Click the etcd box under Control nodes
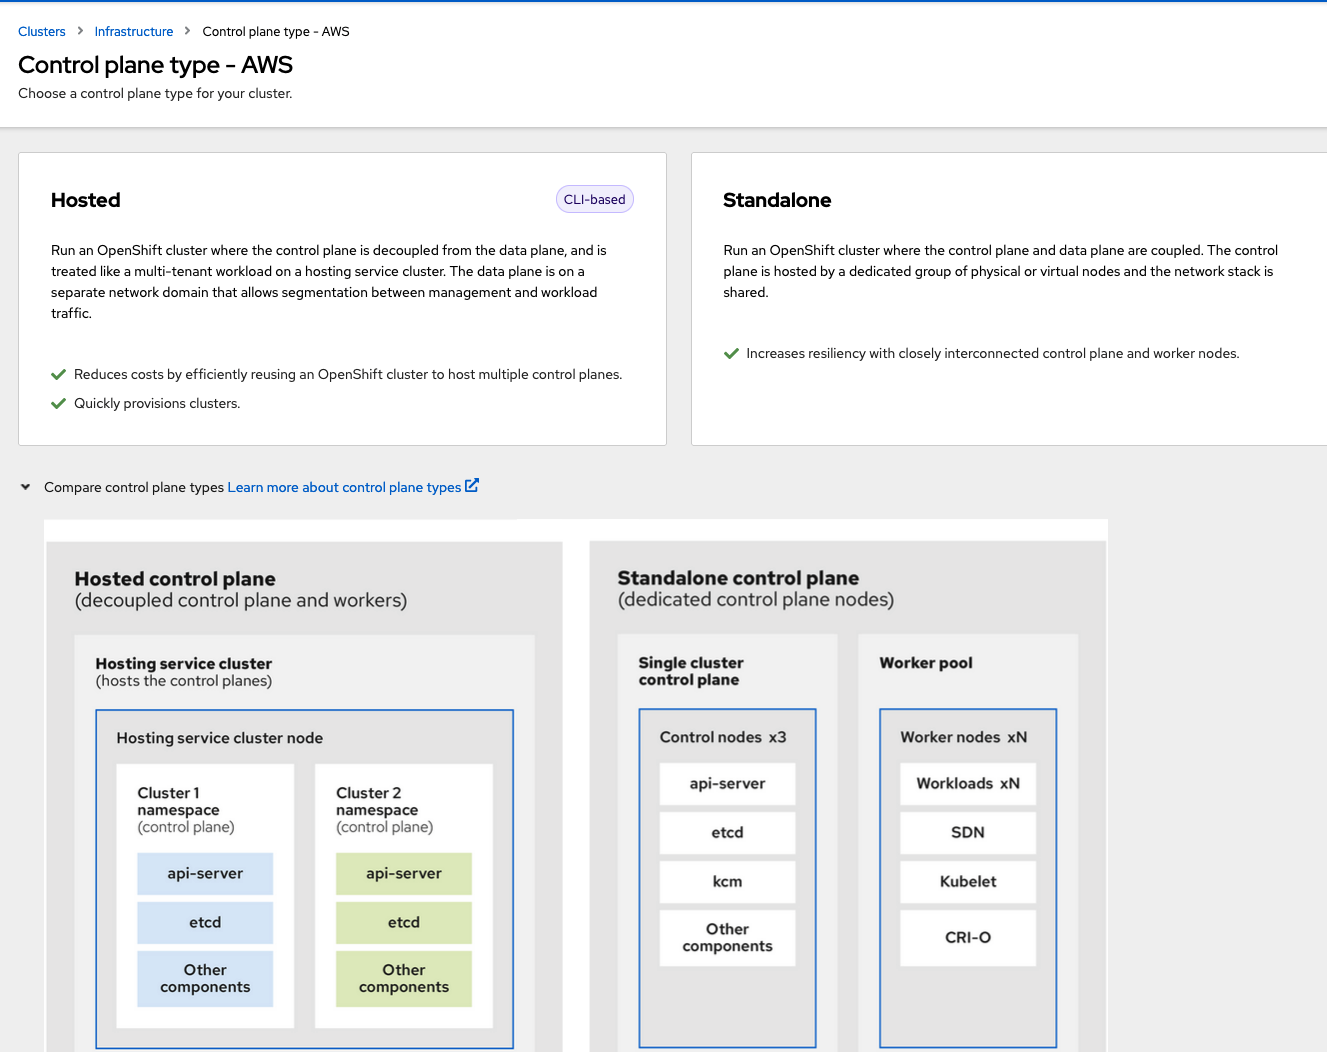The height and width of the screenshot is (1052, 1327). [728, 833]
